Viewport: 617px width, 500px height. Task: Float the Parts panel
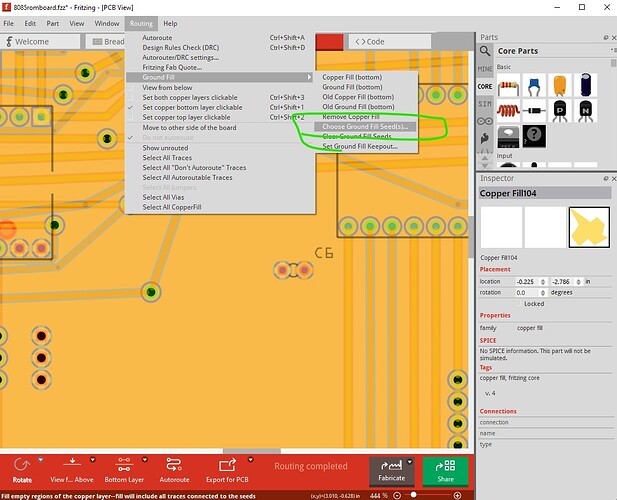tap(606, 37)
